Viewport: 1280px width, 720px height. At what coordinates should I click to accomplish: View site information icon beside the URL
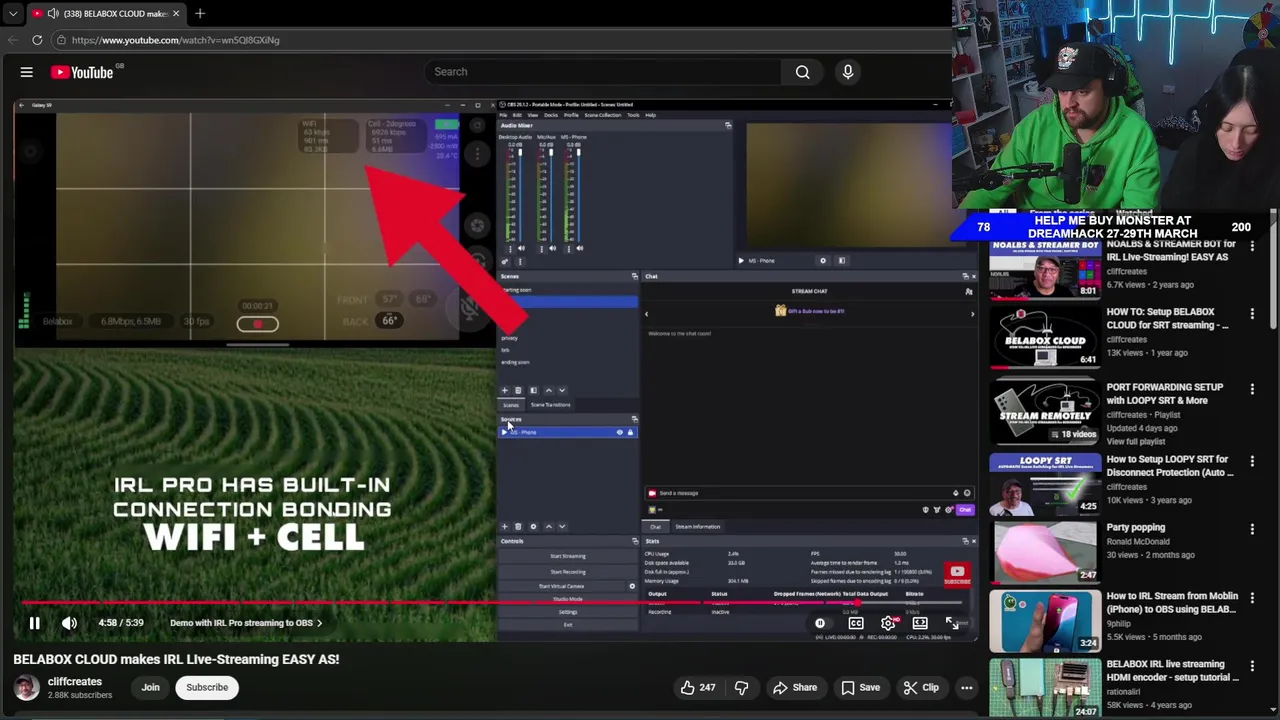61,40
